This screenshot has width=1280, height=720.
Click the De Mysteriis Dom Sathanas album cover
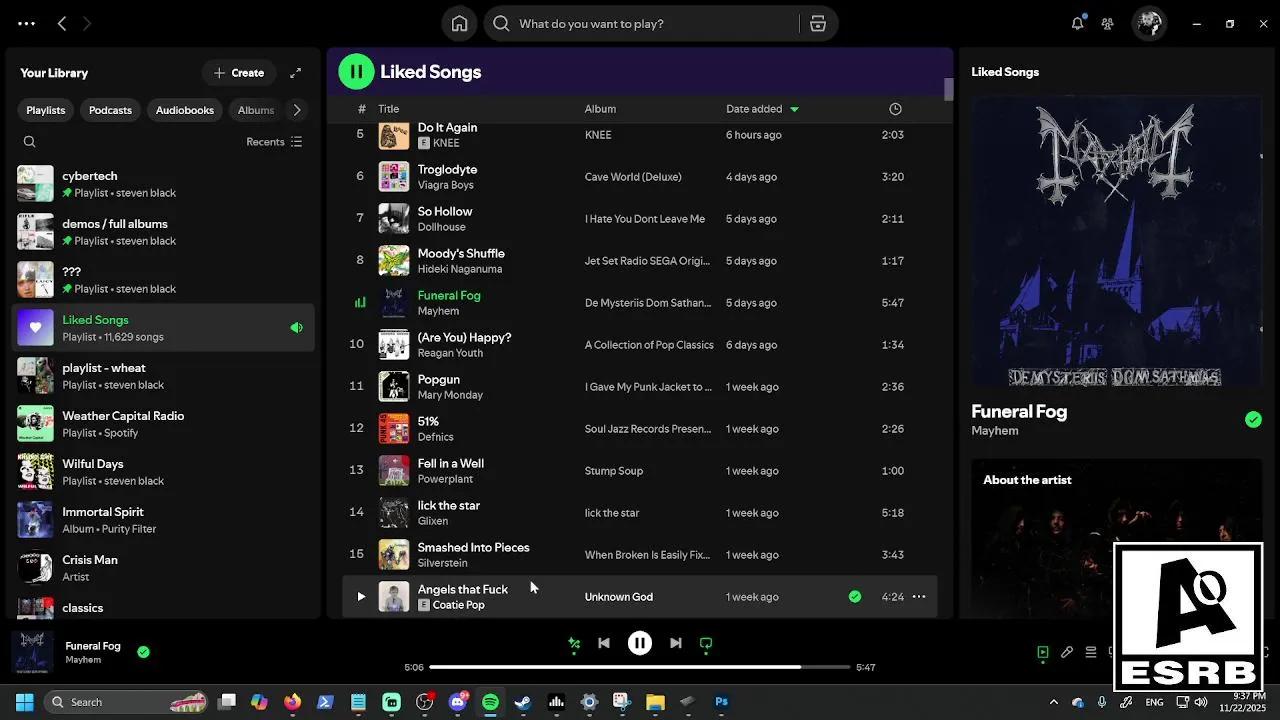pos(1116,240)
